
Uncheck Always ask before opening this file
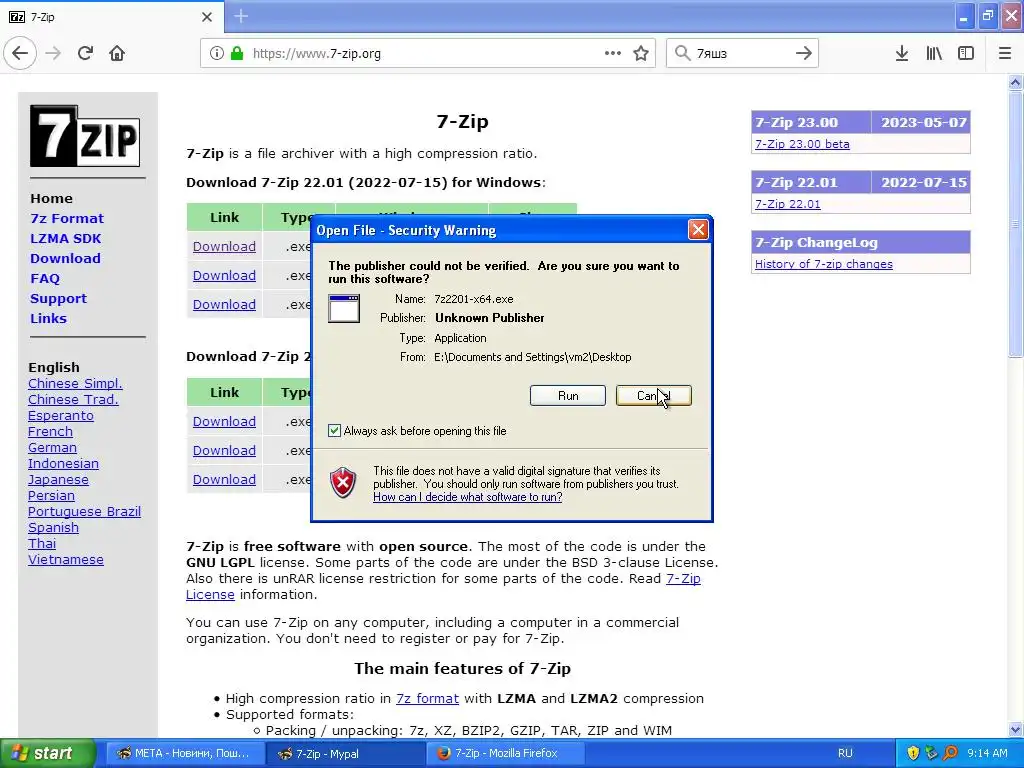(x=334, y=431)
